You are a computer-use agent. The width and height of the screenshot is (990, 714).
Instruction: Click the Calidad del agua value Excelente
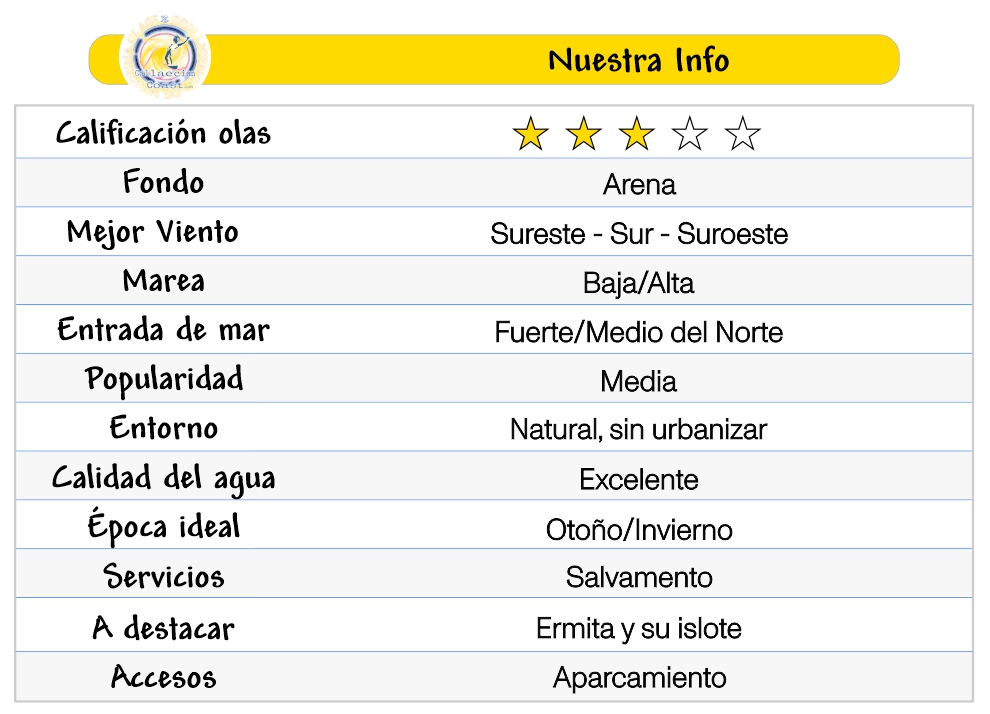638,479
